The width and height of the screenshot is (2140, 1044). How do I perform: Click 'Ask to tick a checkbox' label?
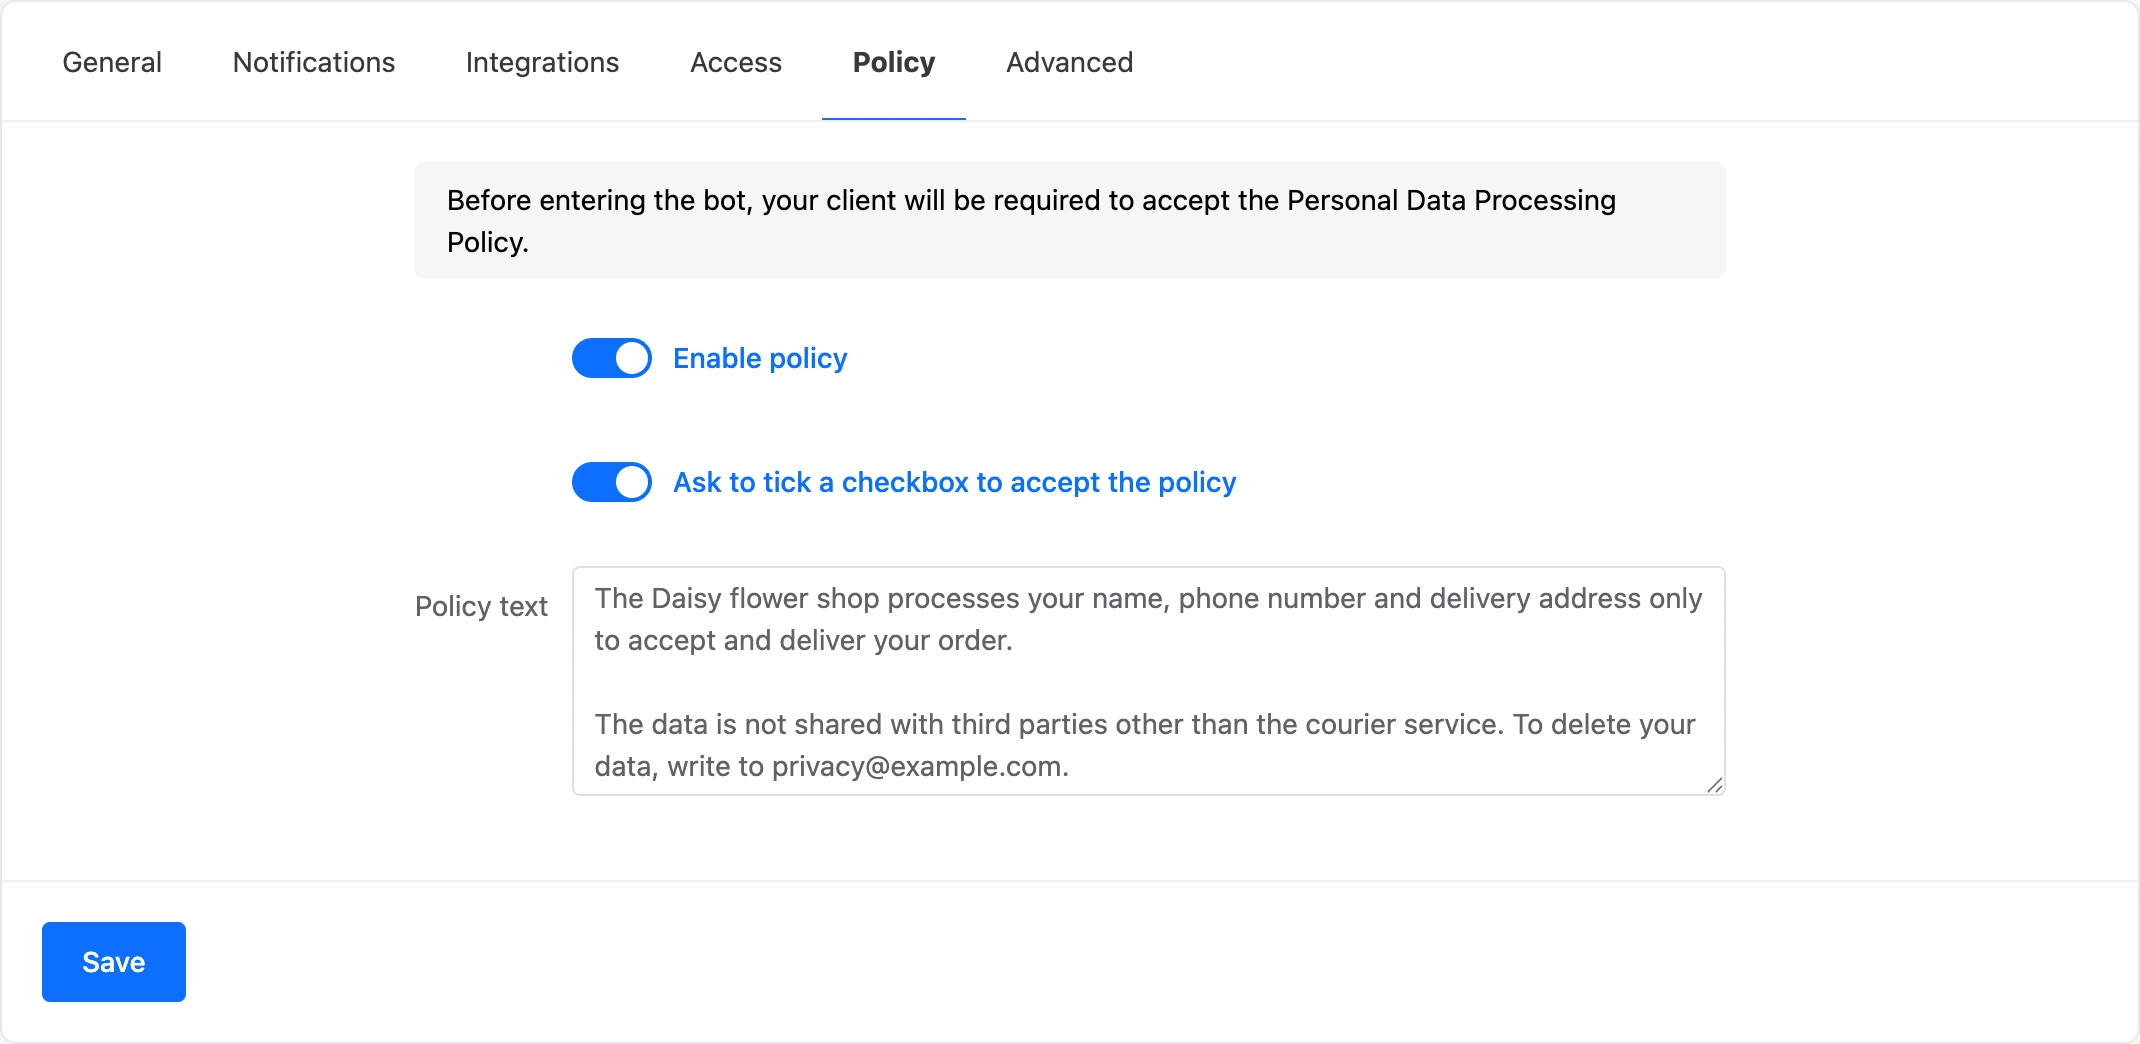tap(955, 482)
